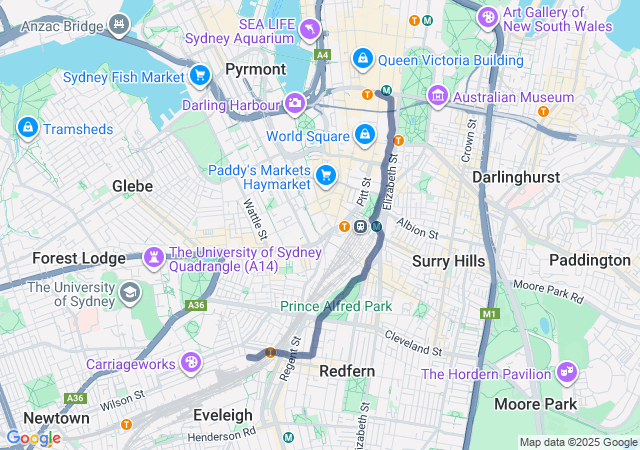Viewport: 640px width, 450px height.
Task: Click the Central train station icon
Action: [x=360, y=226]
